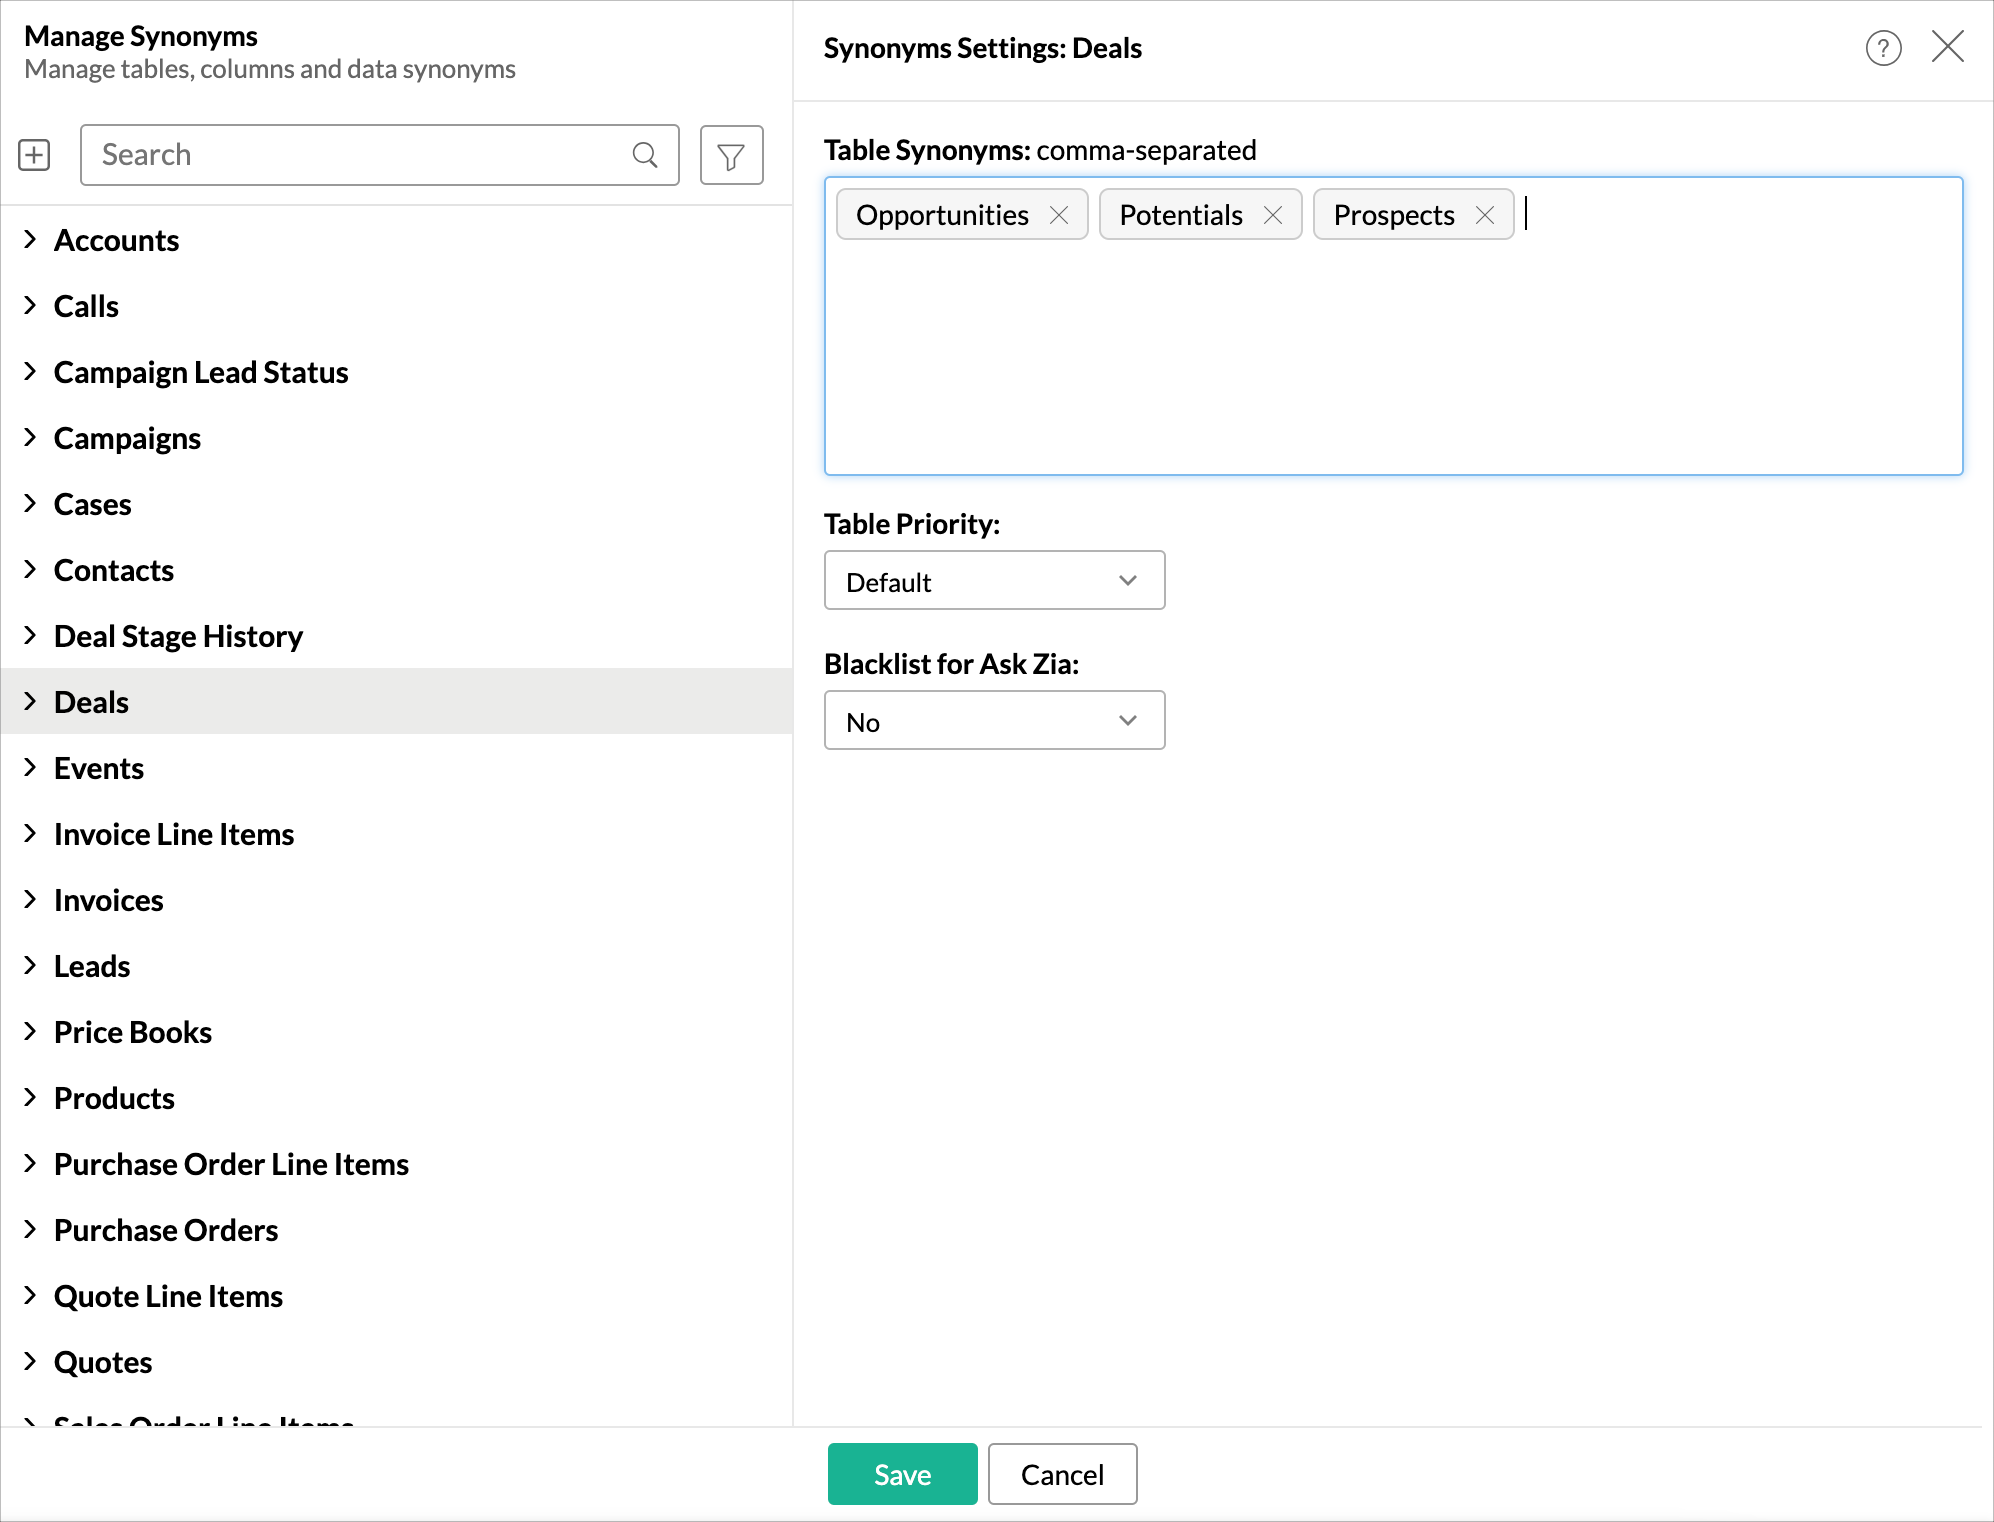Remove the Prospects synonym tag
This screenshot has width=1994, height=1522.
point(1484,213)
